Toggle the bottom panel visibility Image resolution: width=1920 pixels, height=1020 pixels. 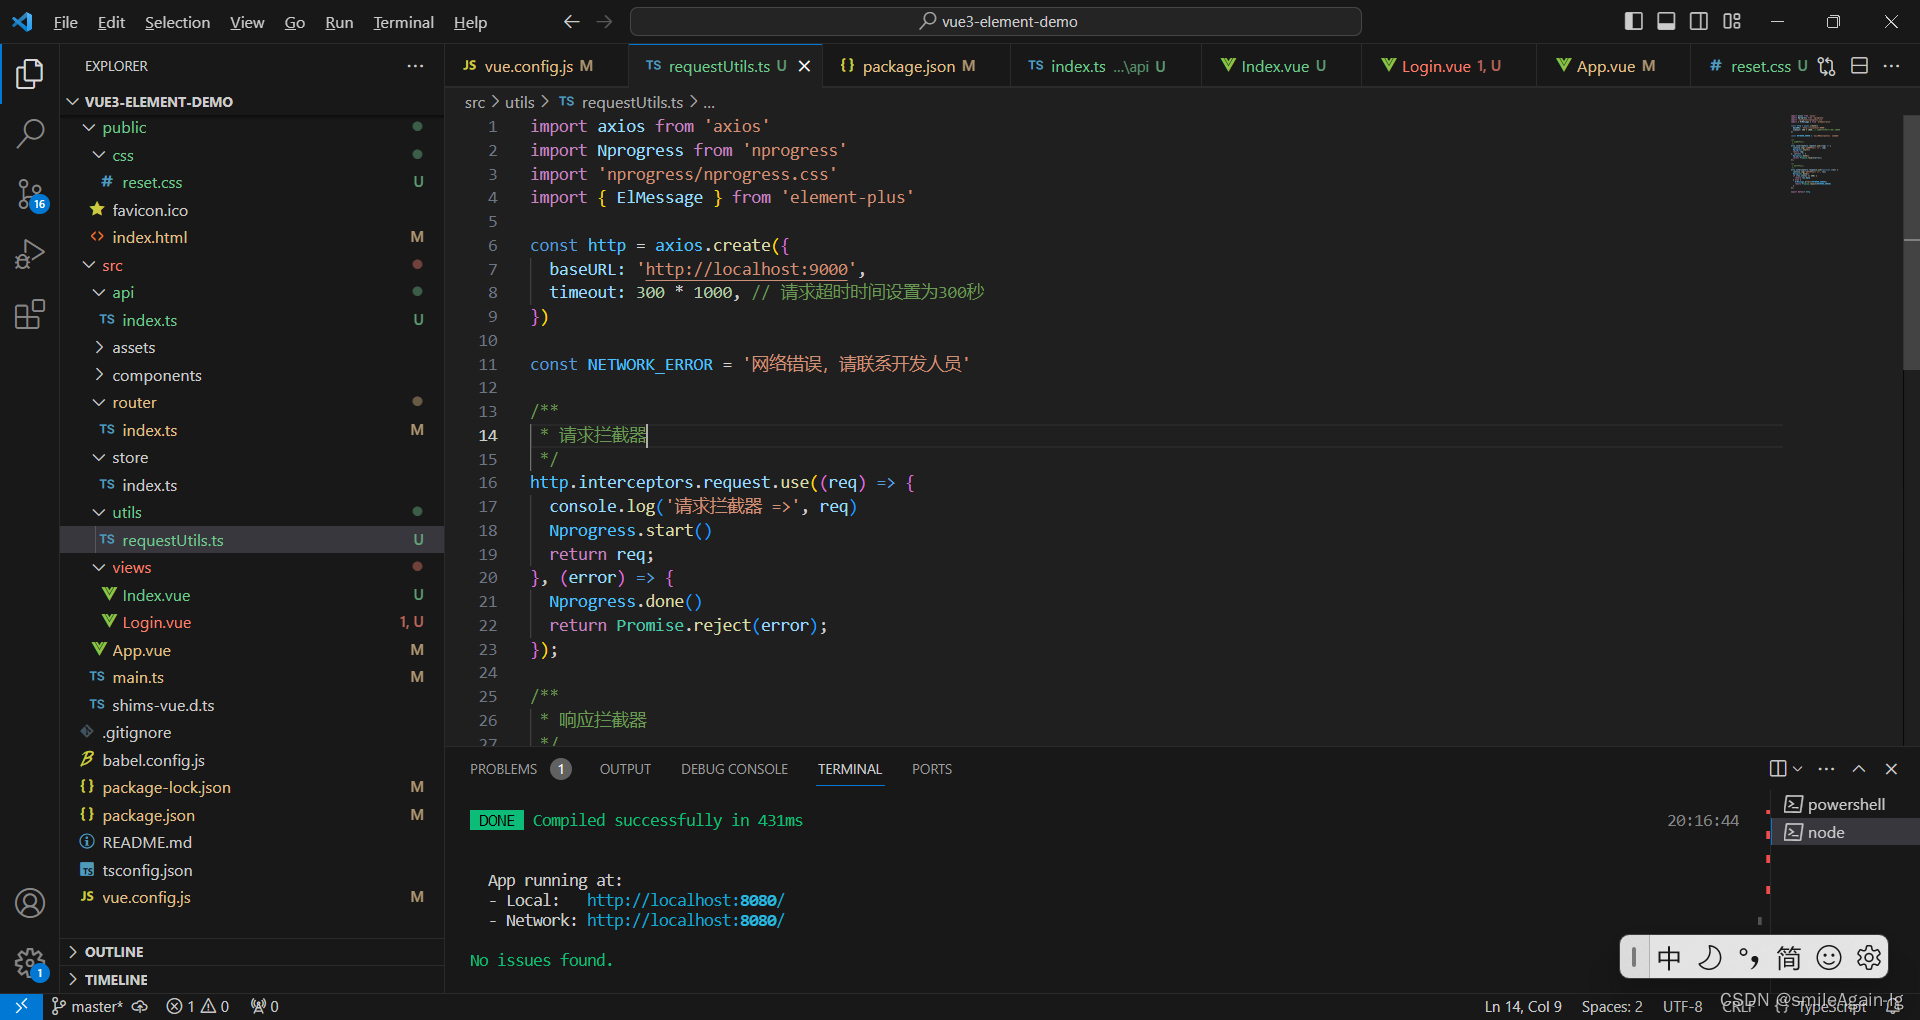pyautogui.click(x=1666, y=21)
